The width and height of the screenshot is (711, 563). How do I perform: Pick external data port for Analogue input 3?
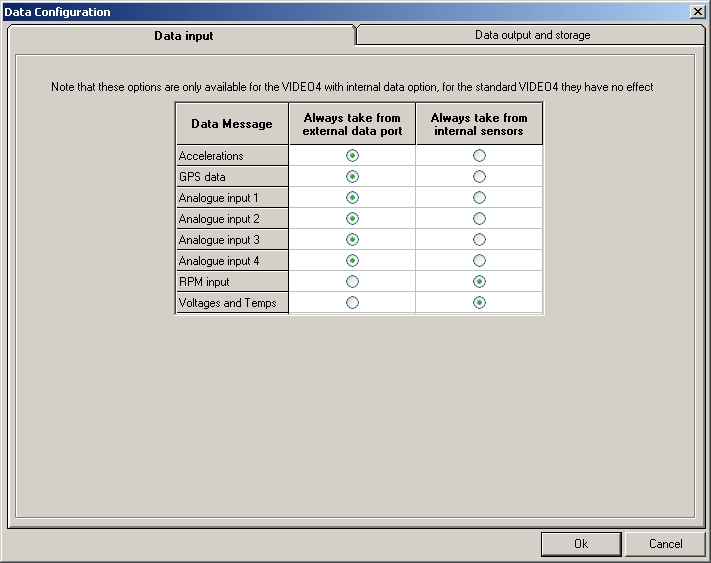352,240
